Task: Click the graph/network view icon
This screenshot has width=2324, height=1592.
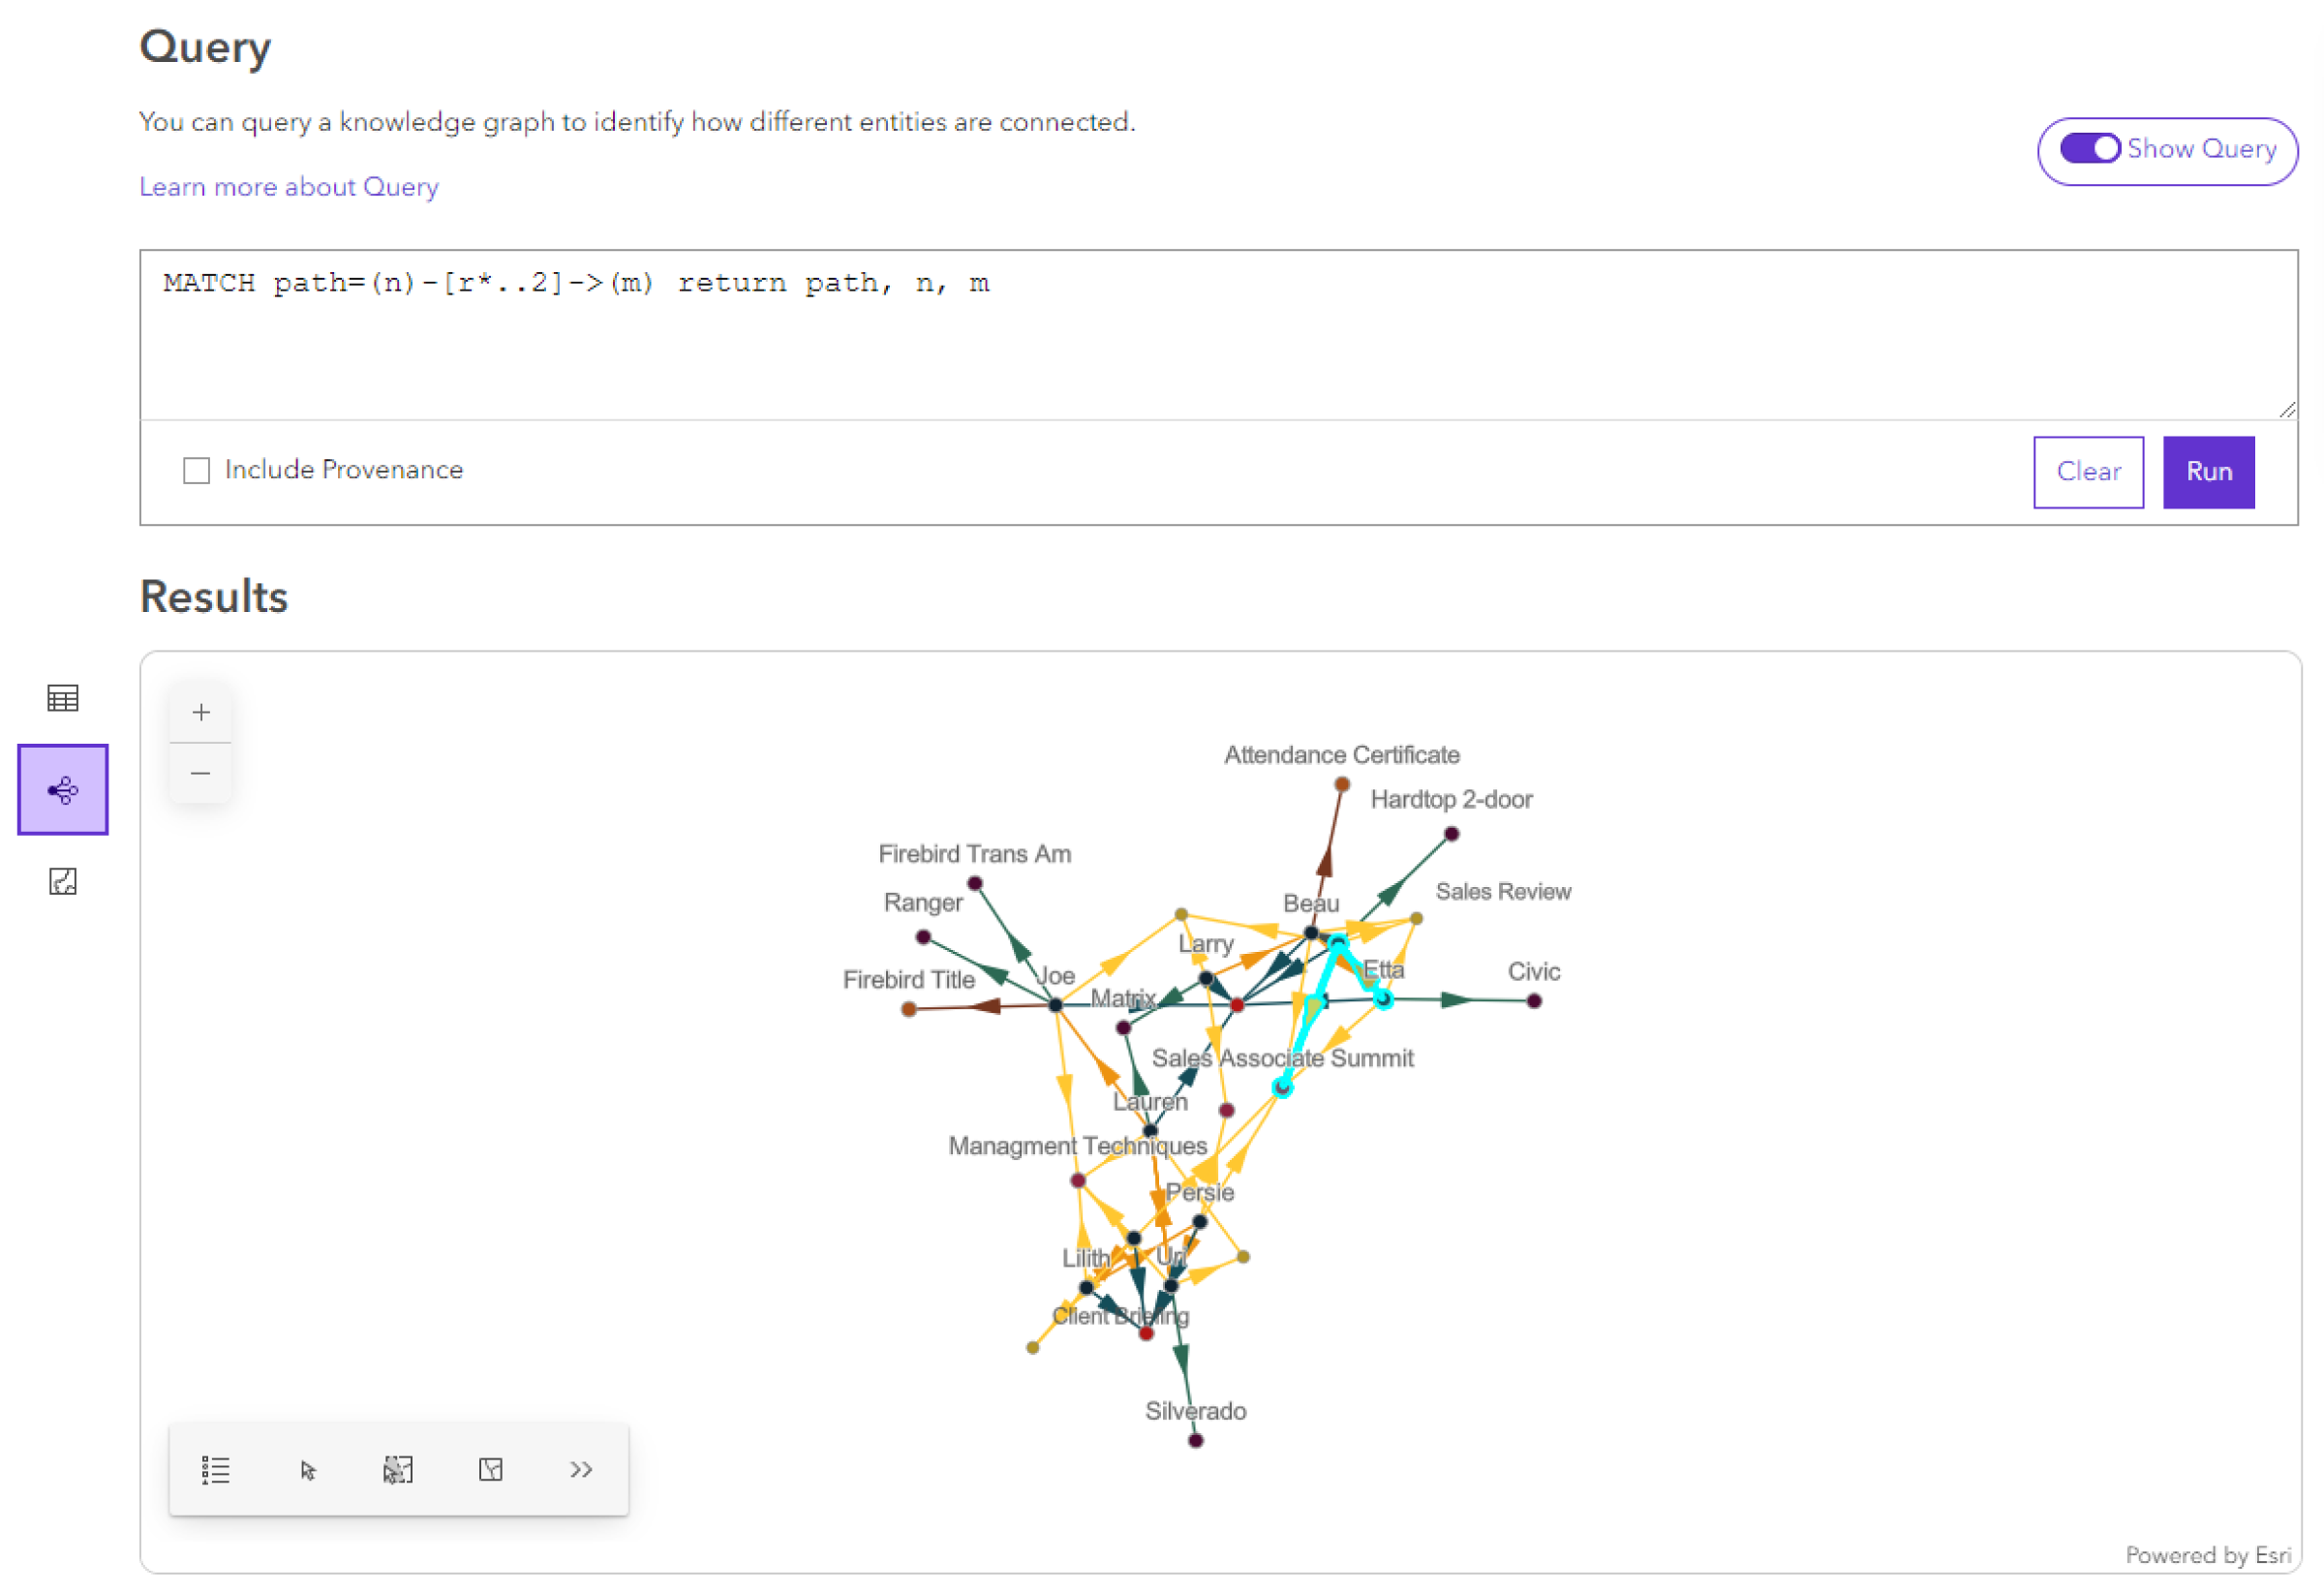Action: coord(62,790)
